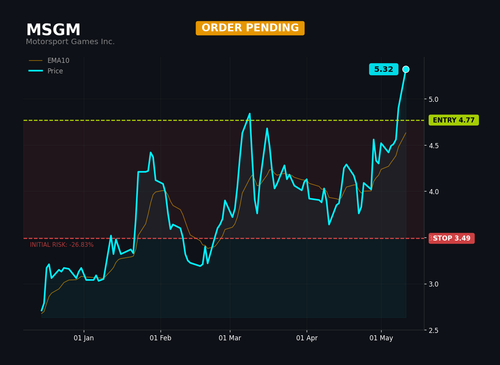Click the ENTRY 4.77 green label
The image size is (500, 365).
[x=454, y=120]
